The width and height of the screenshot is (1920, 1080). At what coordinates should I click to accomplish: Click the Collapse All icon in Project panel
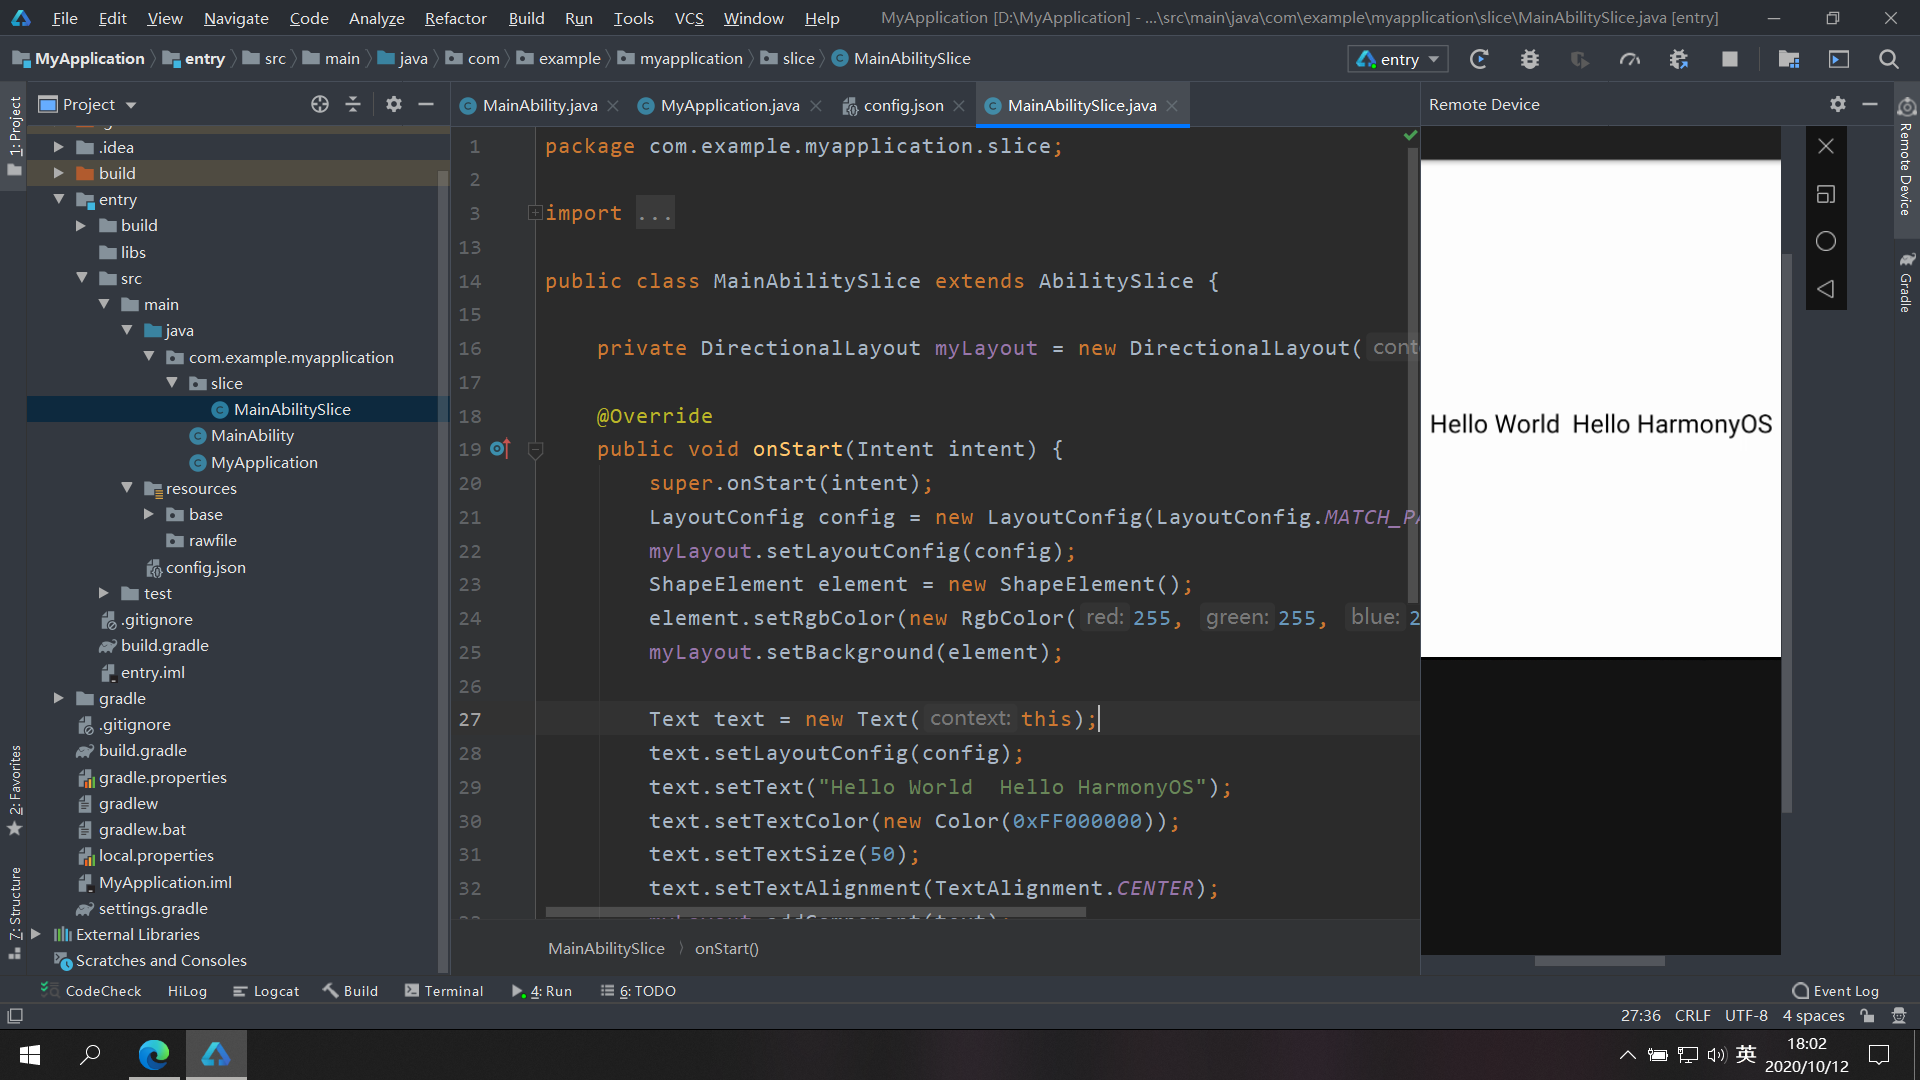(353, 104)
